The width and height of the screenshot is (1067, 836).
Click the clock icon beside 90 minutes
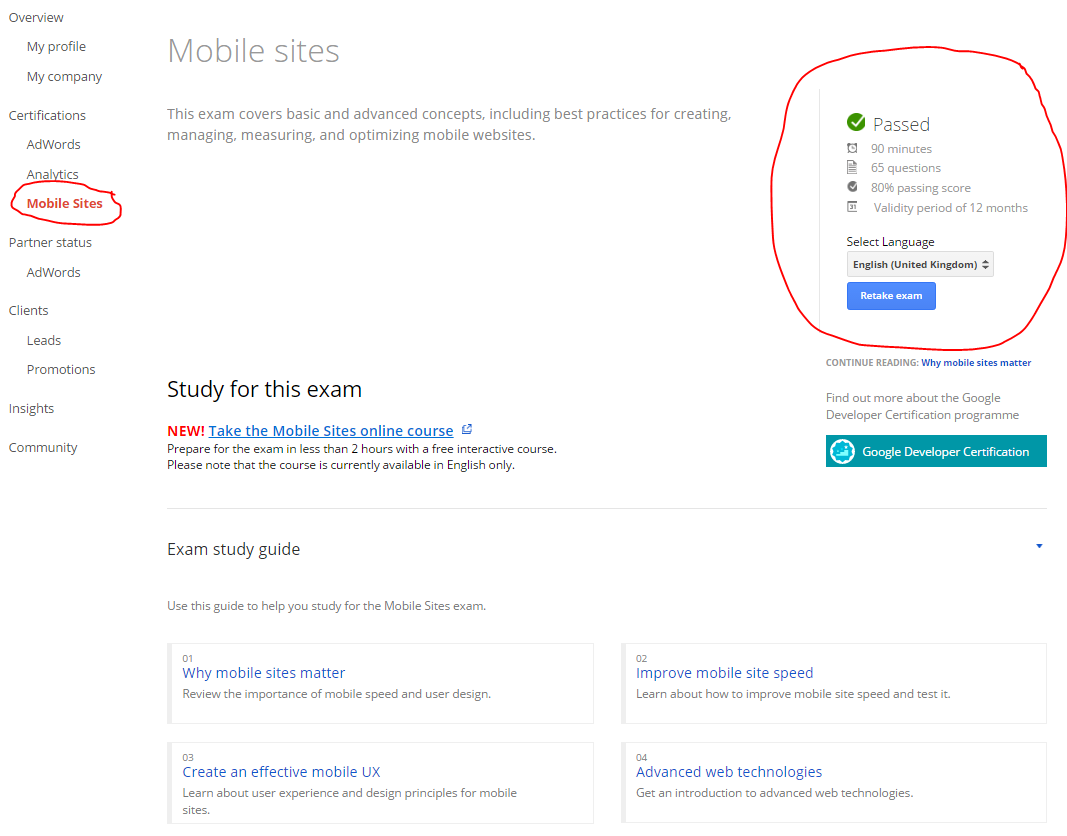852,148
